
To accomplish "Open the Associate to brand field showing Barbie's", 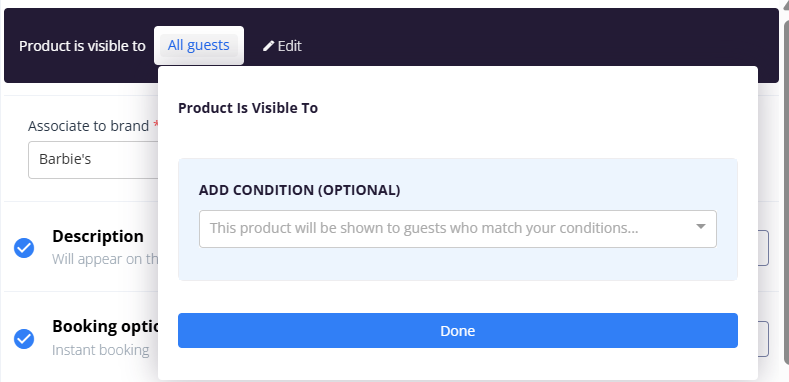I will 93,160.
